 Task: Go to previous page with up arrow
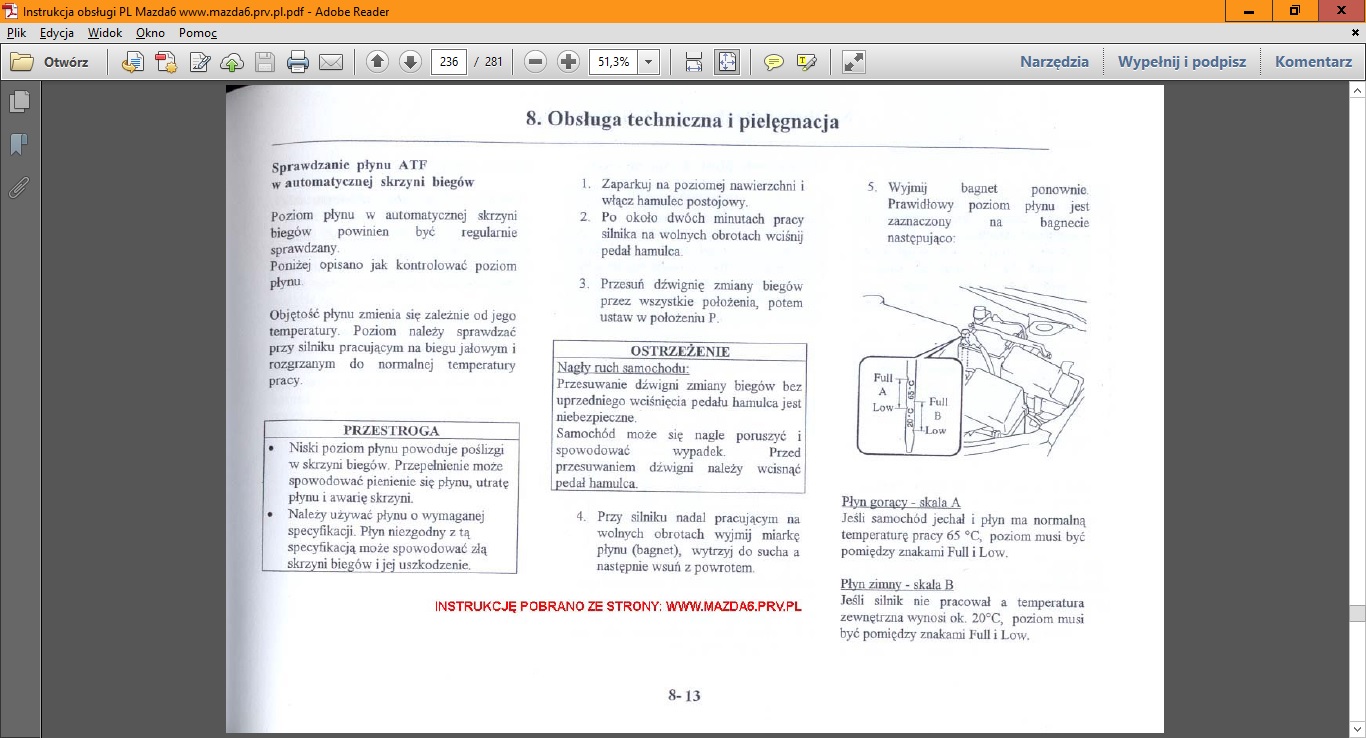click(377, 62)
